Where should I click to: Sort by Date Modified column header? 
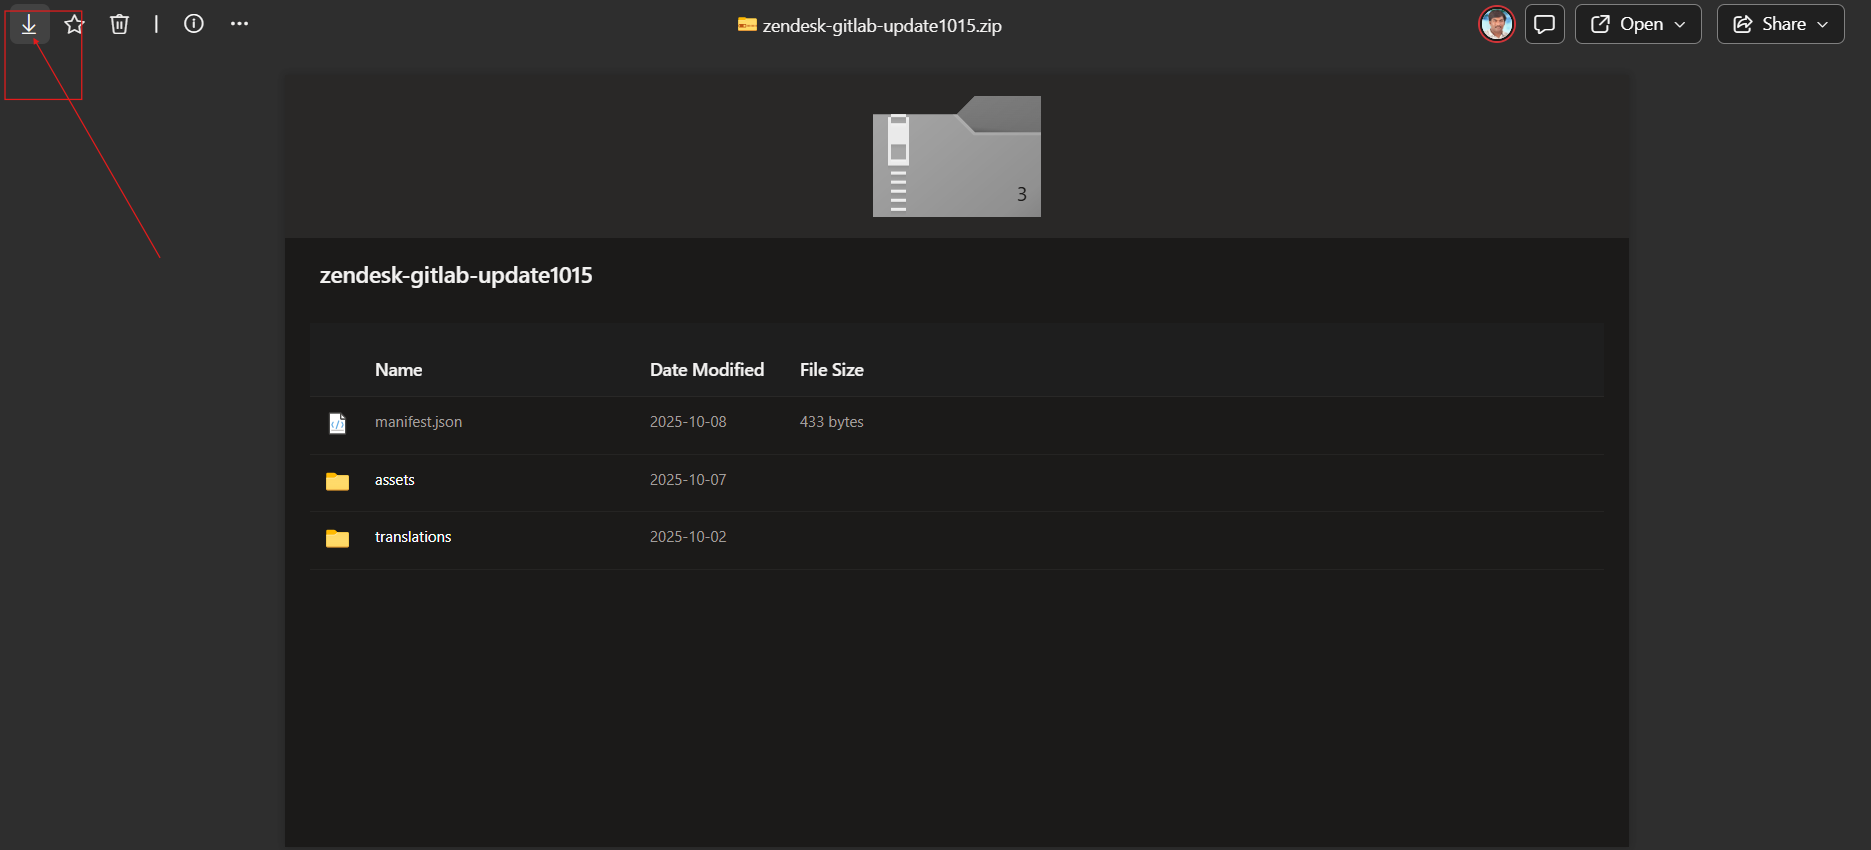(707, 370)
